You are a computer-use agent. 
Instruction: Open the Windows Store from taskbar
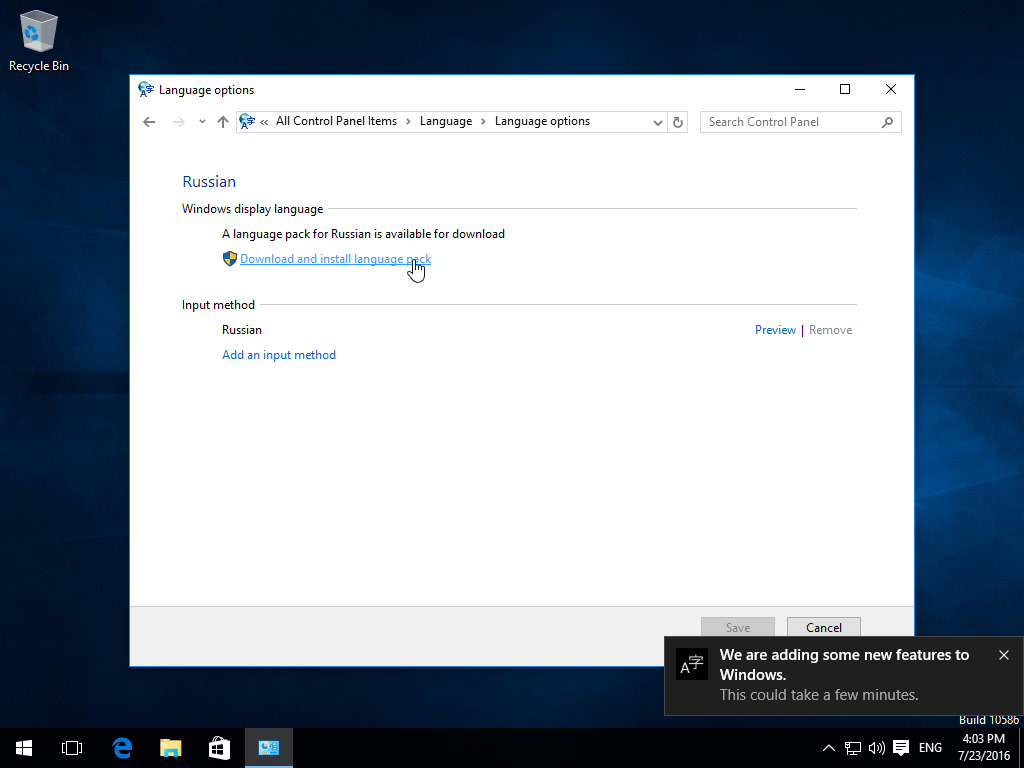pos(219,748)
